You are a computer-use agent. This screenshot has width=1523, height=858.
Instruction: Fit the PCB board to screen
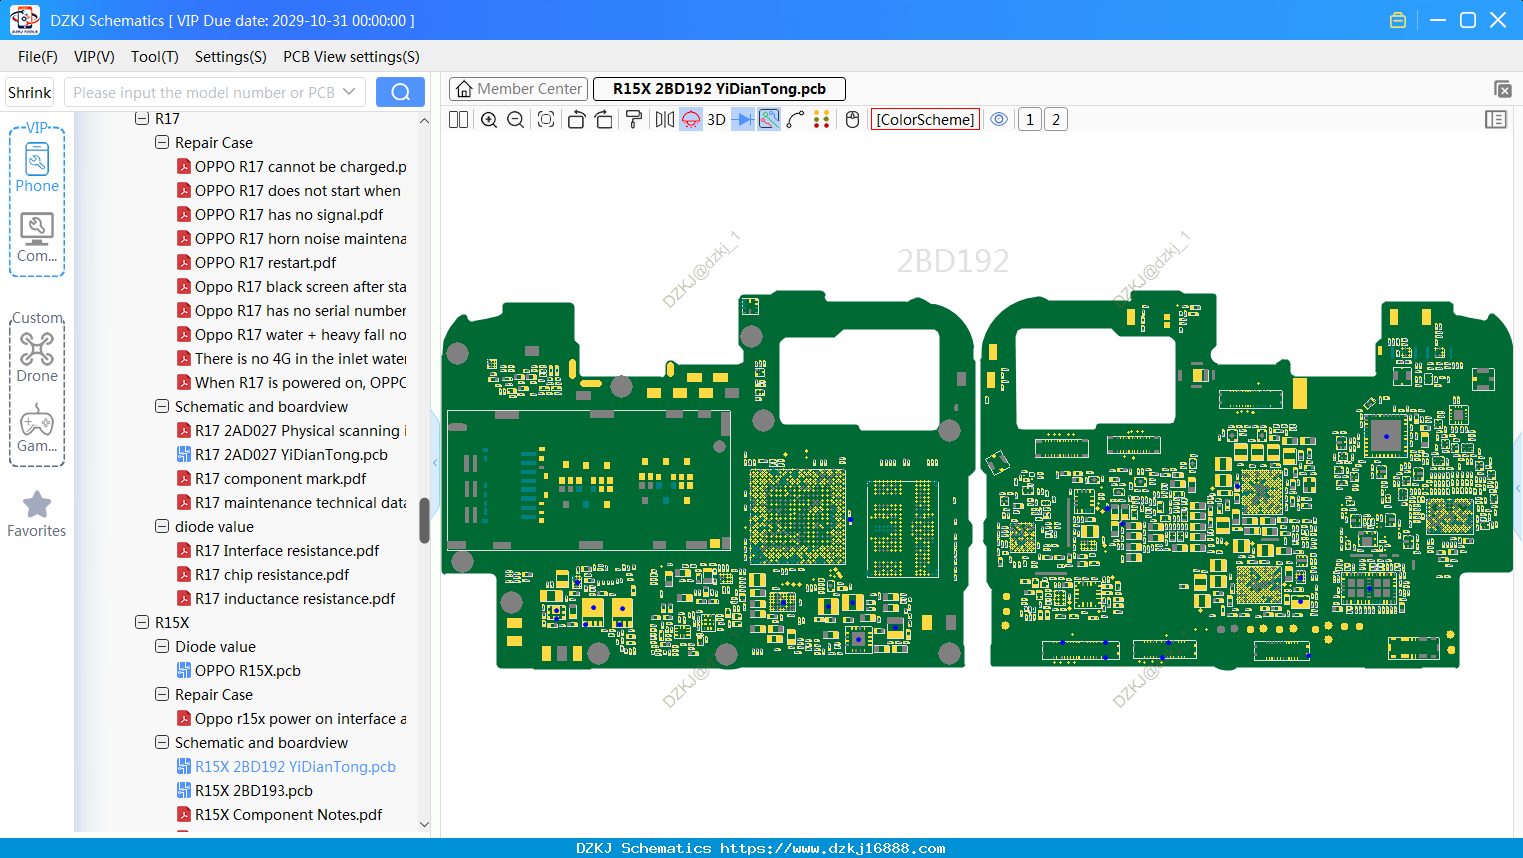pyautogui.click(x=546, y=120)
